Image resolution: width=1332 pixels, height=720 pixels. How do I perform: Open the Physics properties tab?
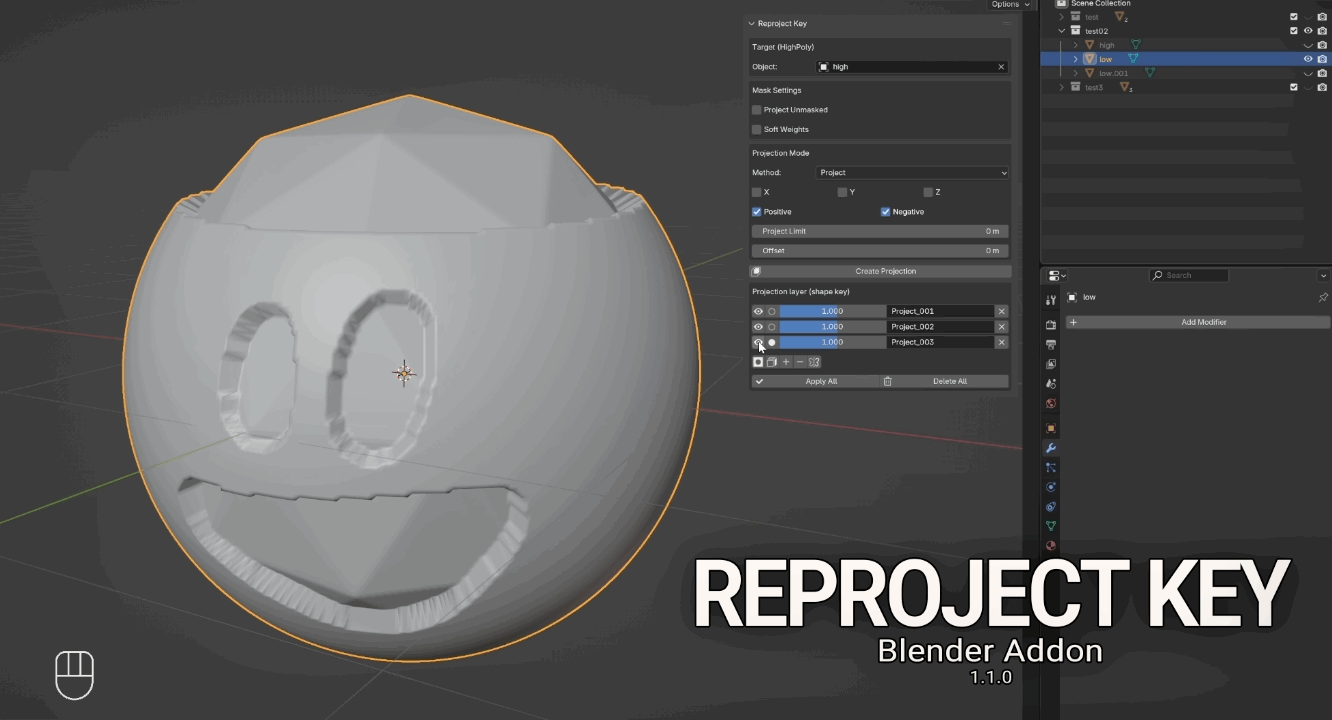pos(1051,487)
